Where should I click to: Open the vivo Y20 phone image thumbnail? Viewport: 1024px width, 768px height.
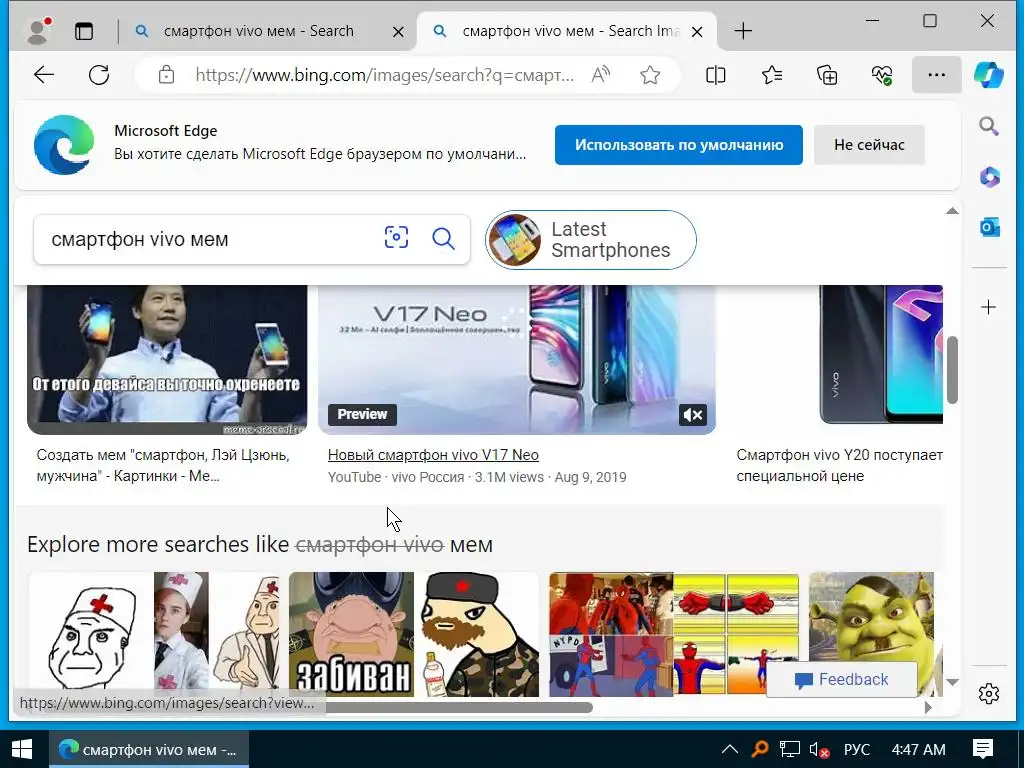(x=881, y=356)
